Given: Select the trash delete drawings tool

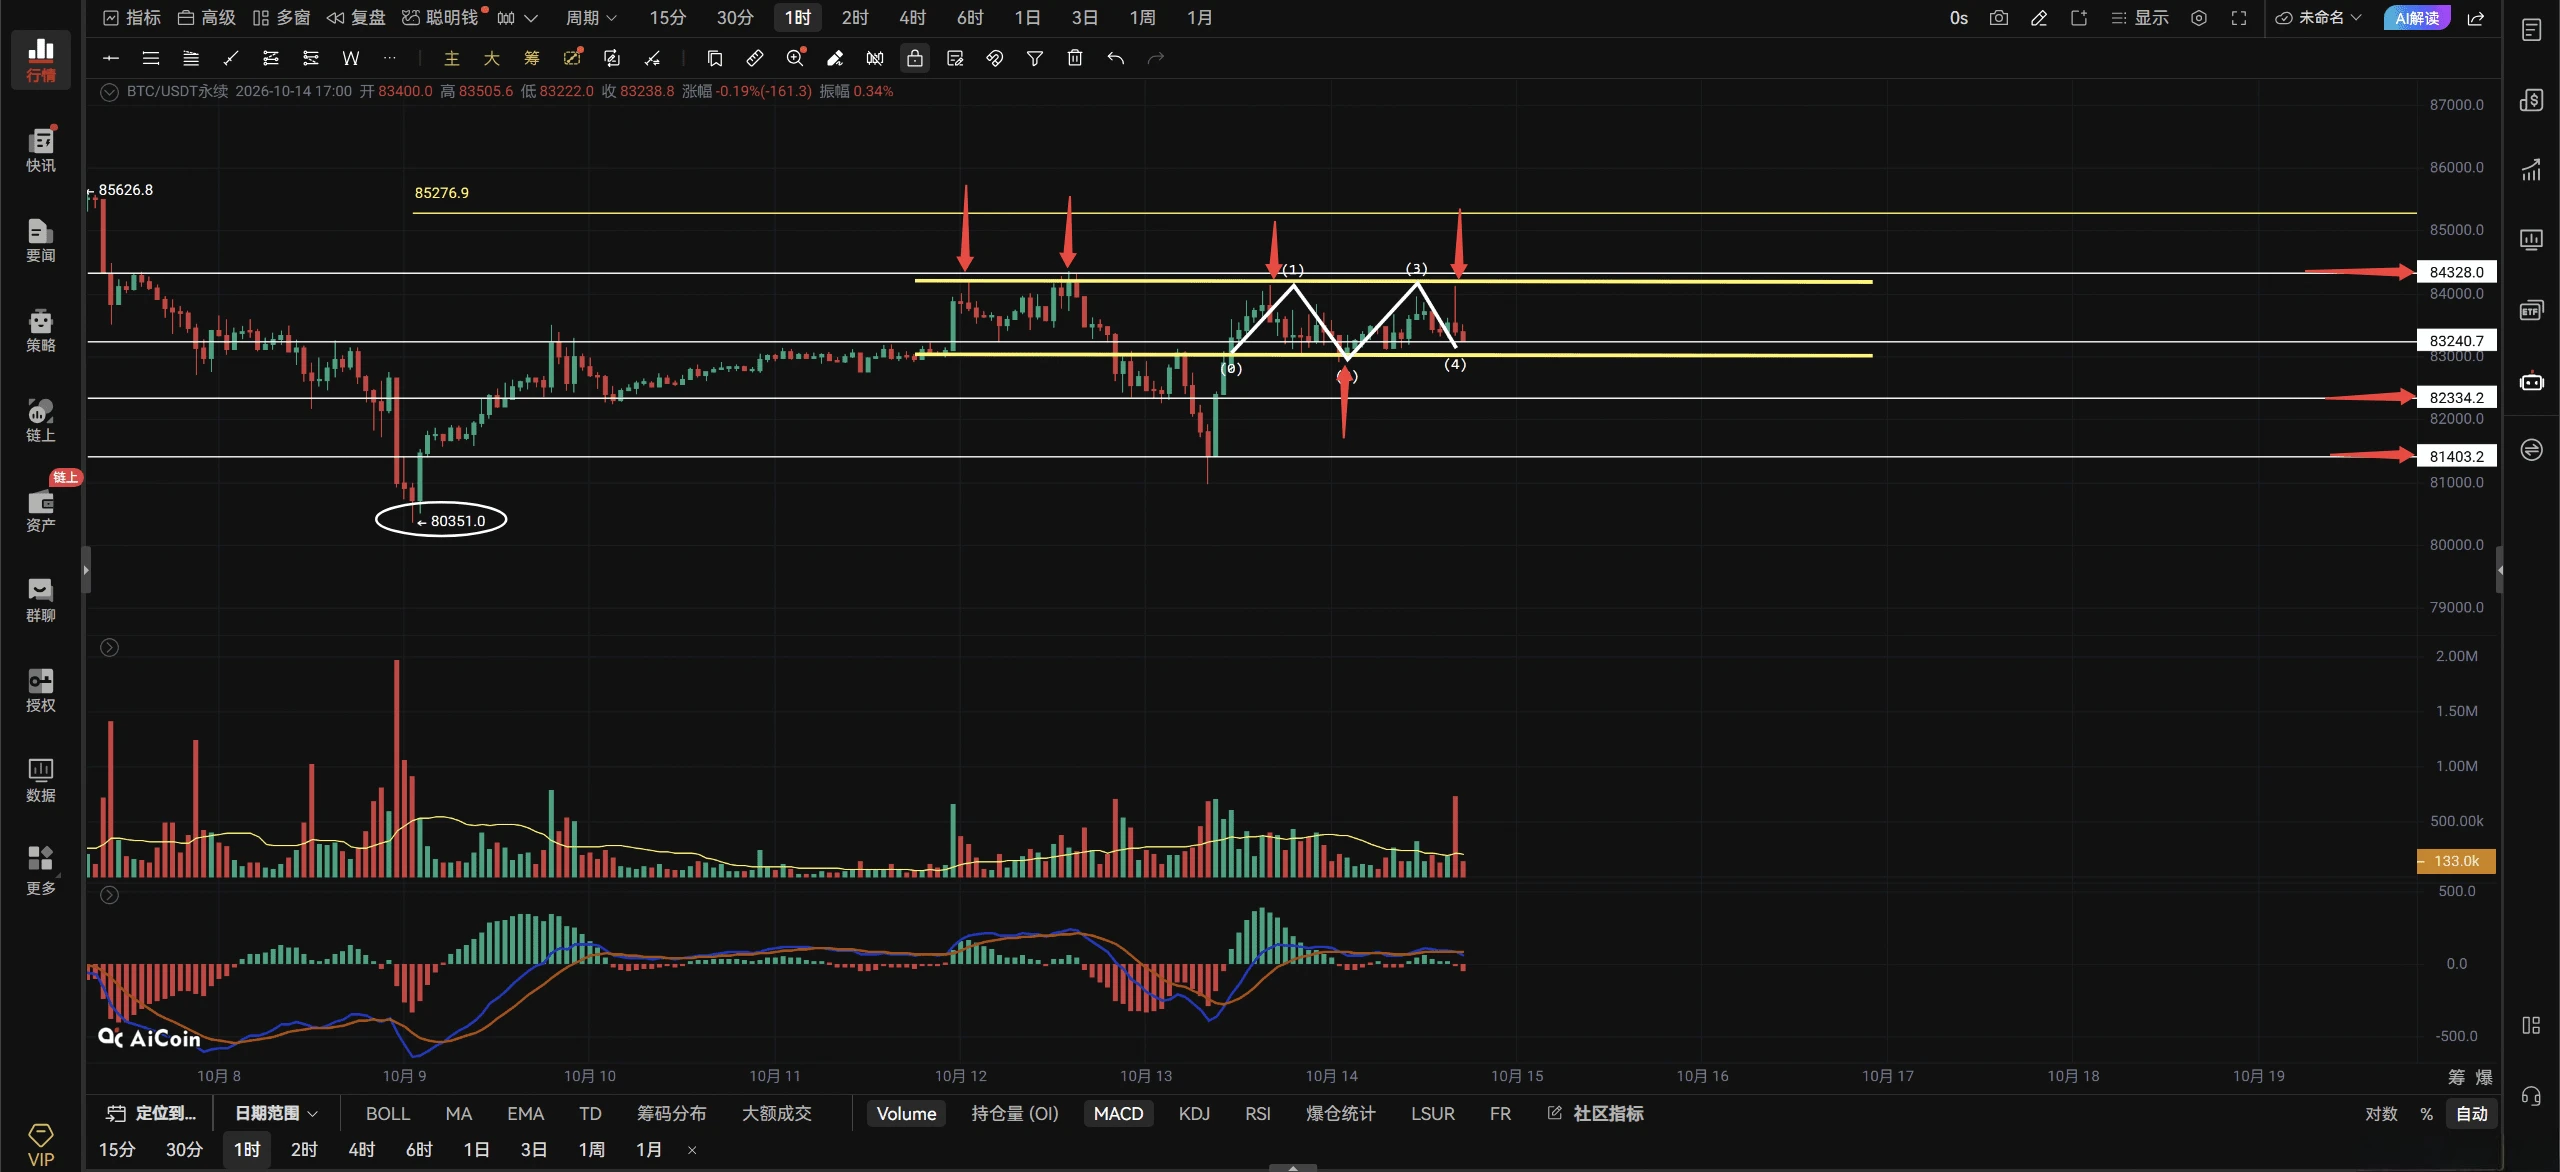Looking at the screenshot, I should (x=1075, y=58).
